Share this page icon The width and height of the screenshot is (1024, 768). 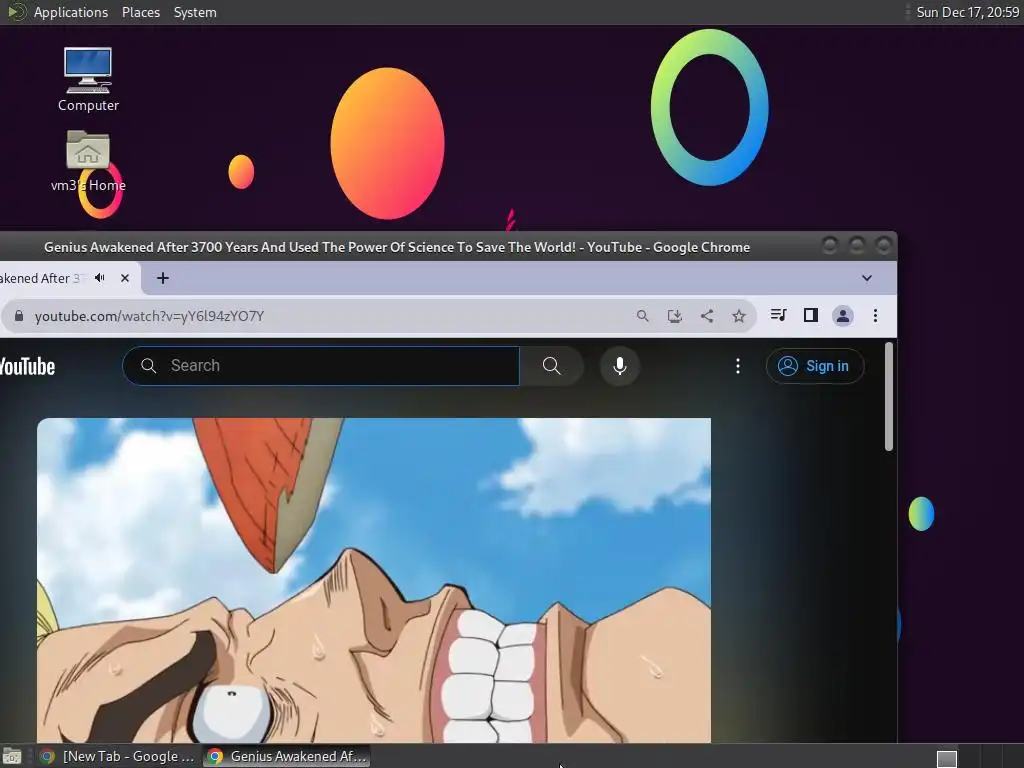click(x=707, y=316)
